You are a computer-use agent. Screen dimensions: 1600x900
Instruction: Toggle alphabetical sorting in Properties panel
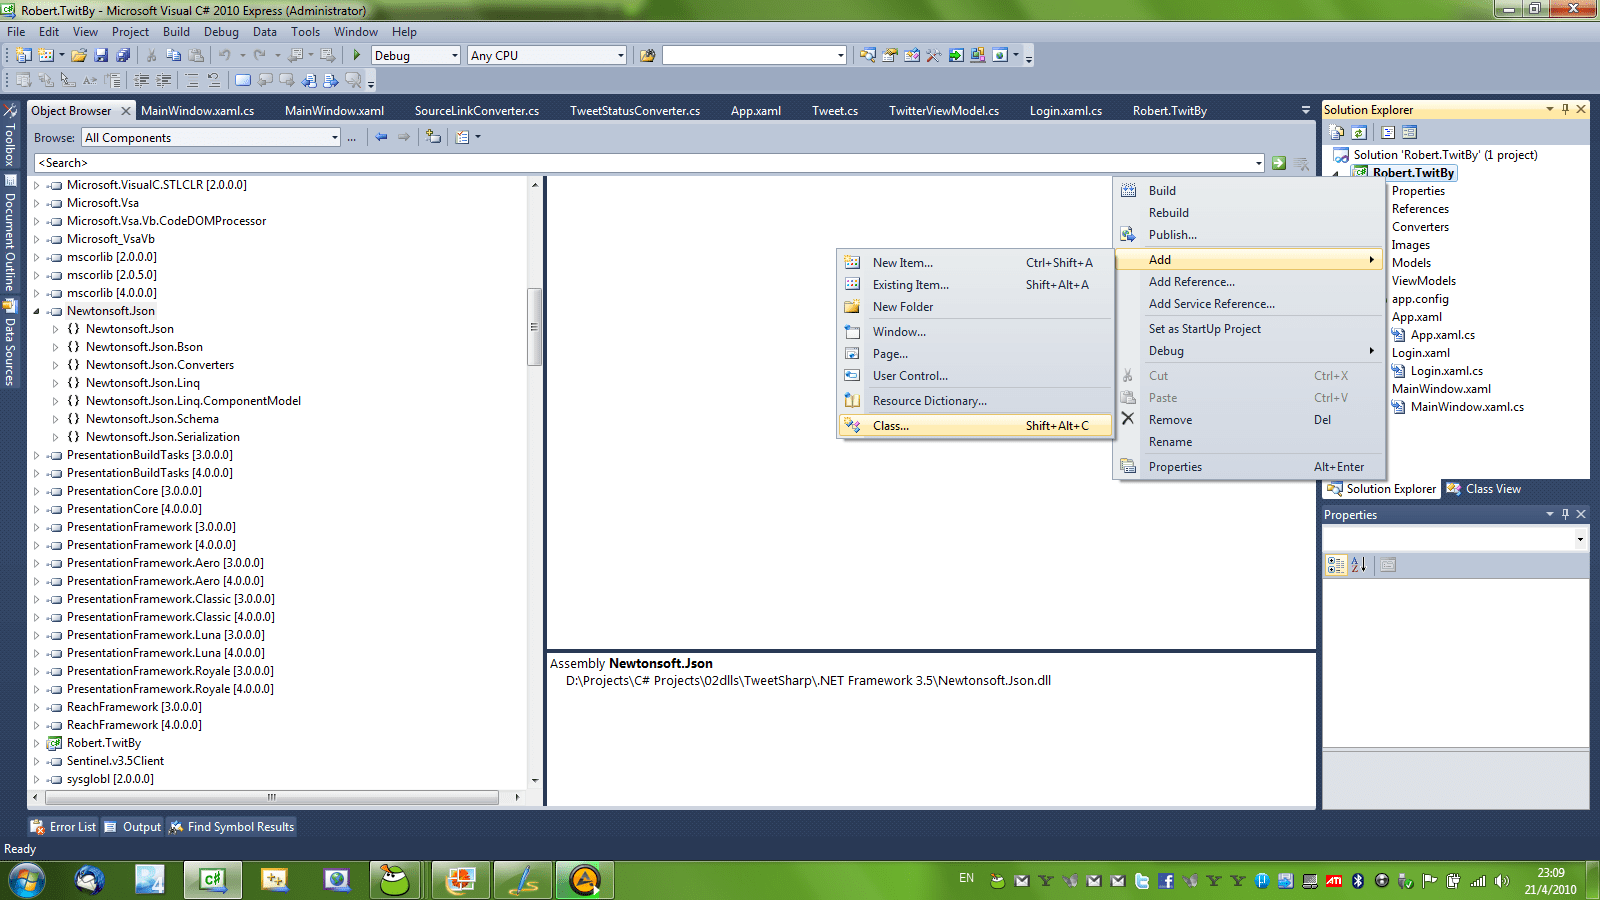[1359, 564]
